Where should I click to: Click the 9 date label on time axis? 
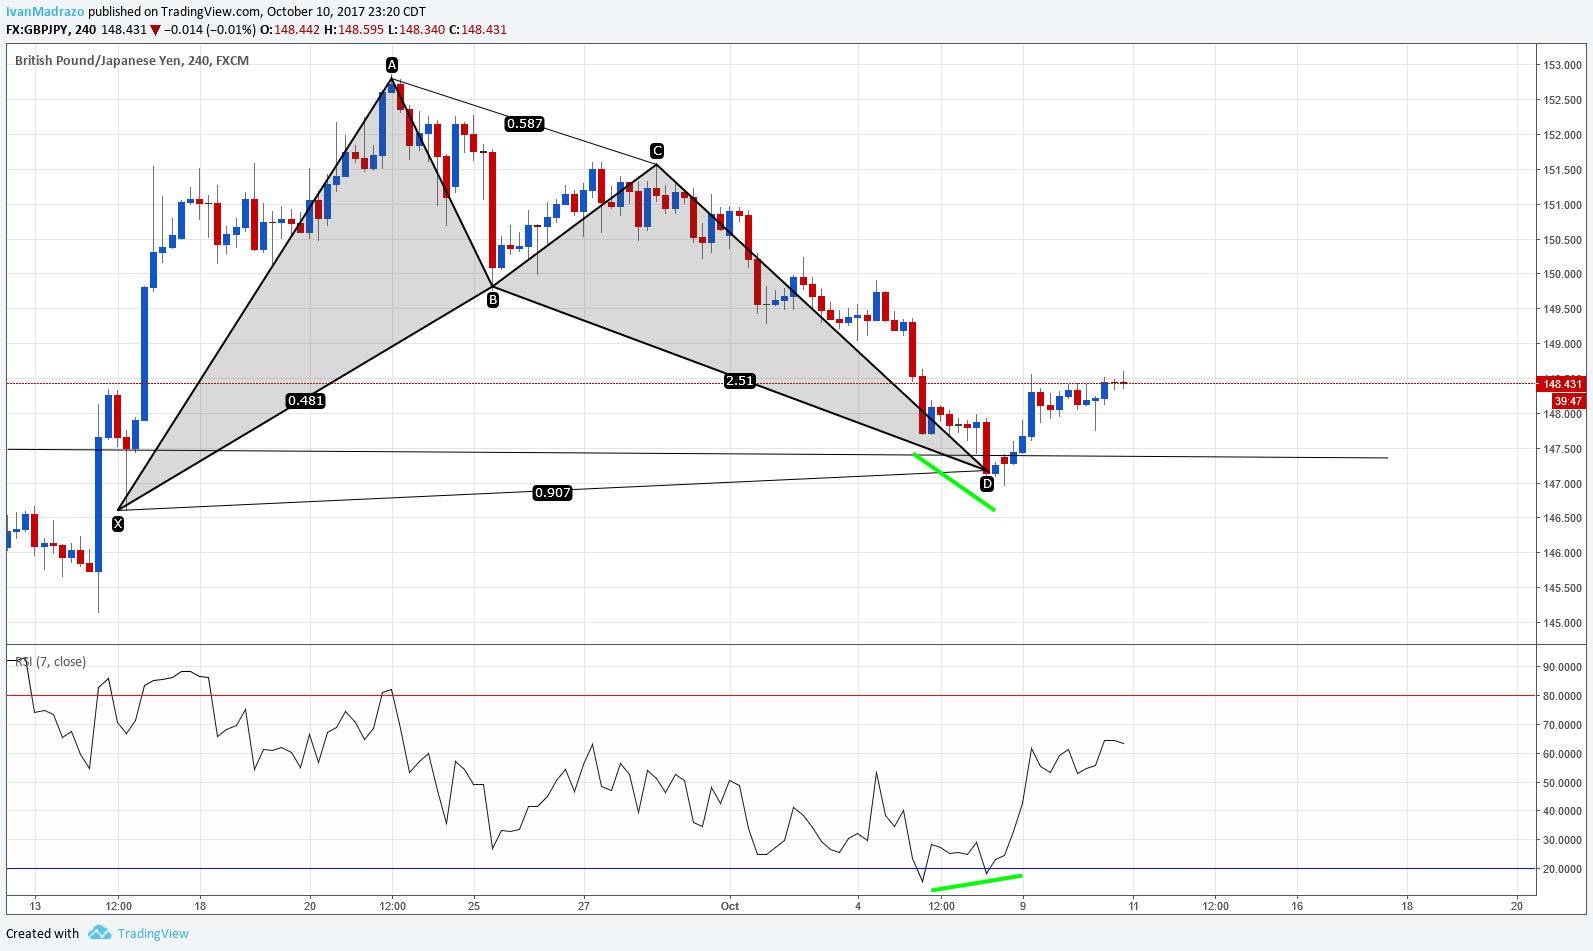pos(1023,906)
